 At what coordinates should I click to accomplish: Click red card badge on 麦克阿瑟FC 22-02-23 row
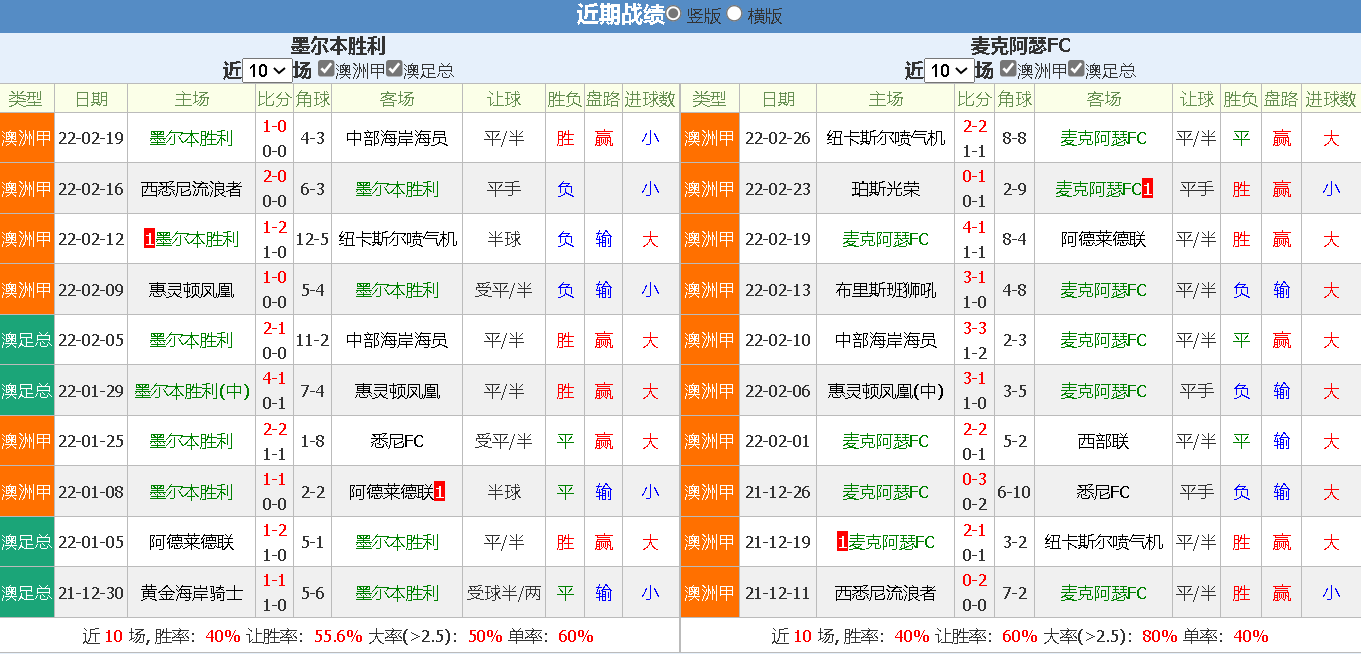[x=1147, y=189]
